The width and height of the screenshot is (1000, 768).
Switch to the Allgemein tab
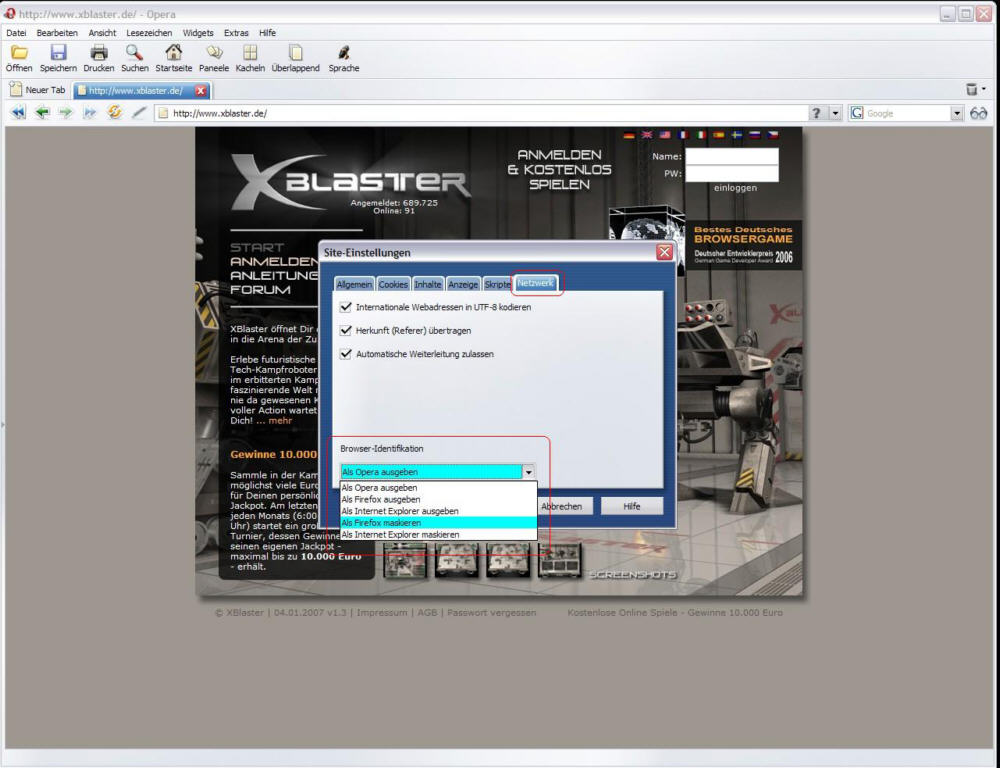pos(354,284)
